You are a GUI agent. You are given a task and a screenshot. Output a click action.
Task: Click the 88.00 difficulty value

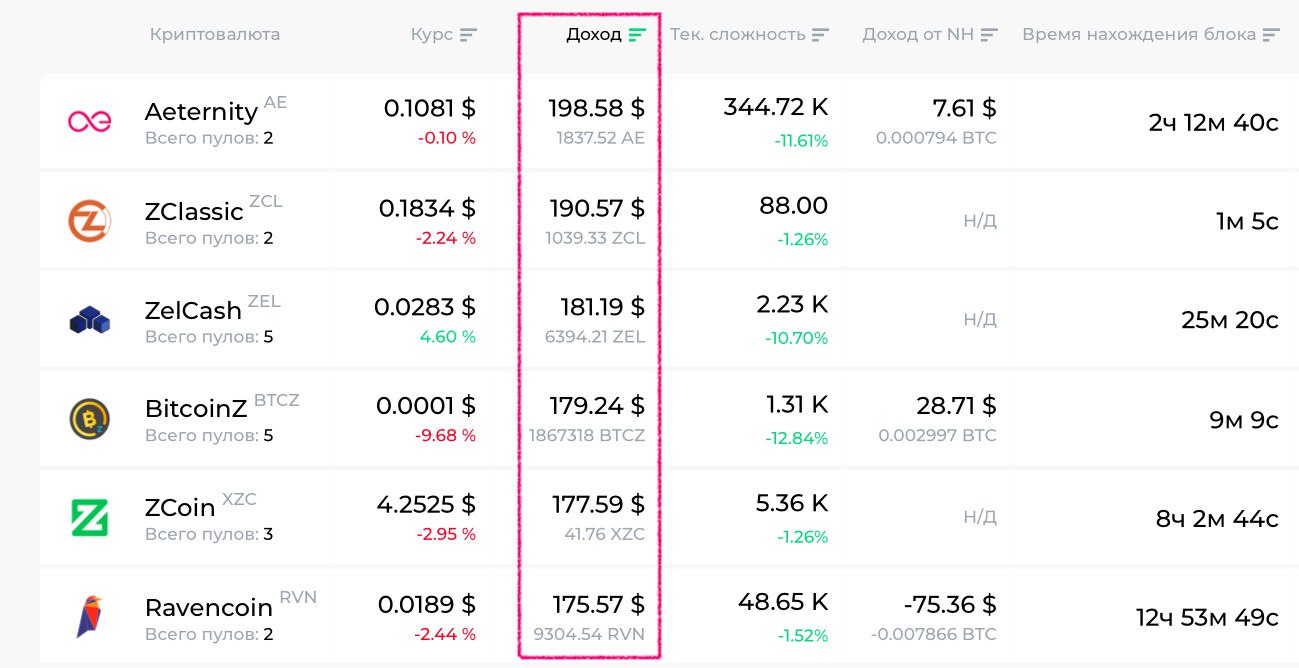pos(793,206)
